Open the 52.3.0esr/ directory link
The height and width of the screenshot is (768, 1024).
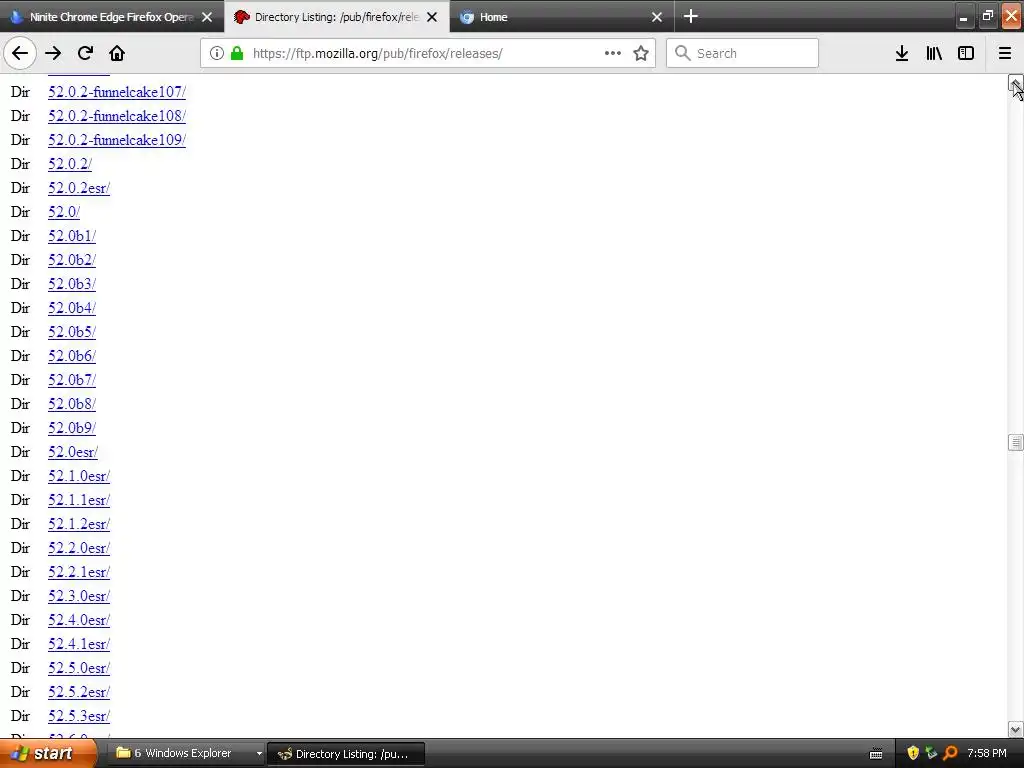[x=79, y=596]
